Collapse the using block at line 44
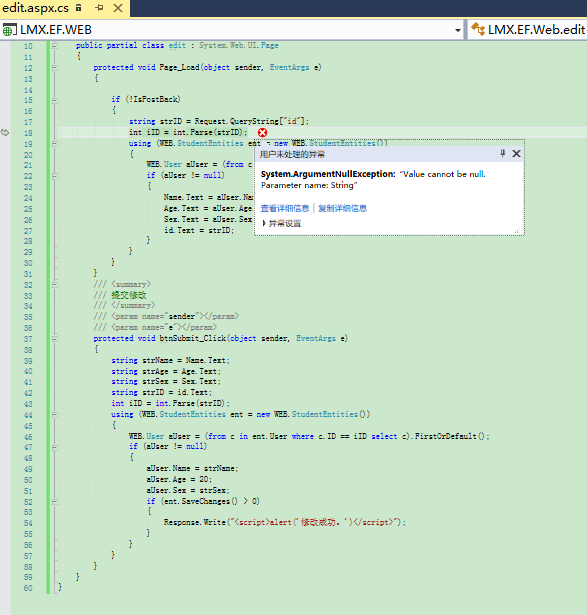 point(55,415)
